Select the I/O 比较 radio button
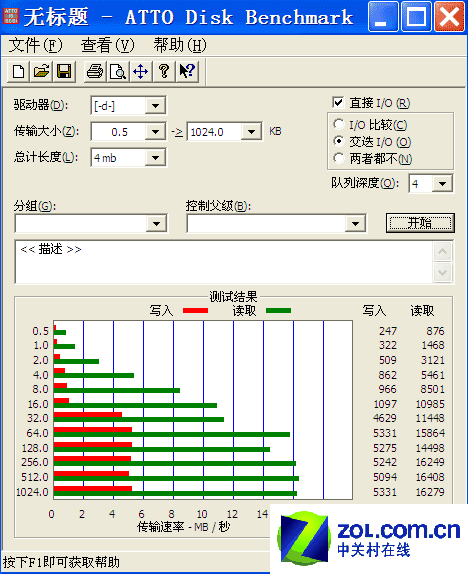The width and height of the screenshot is (468, 574). pyautogui.click(x=339, y=124)
